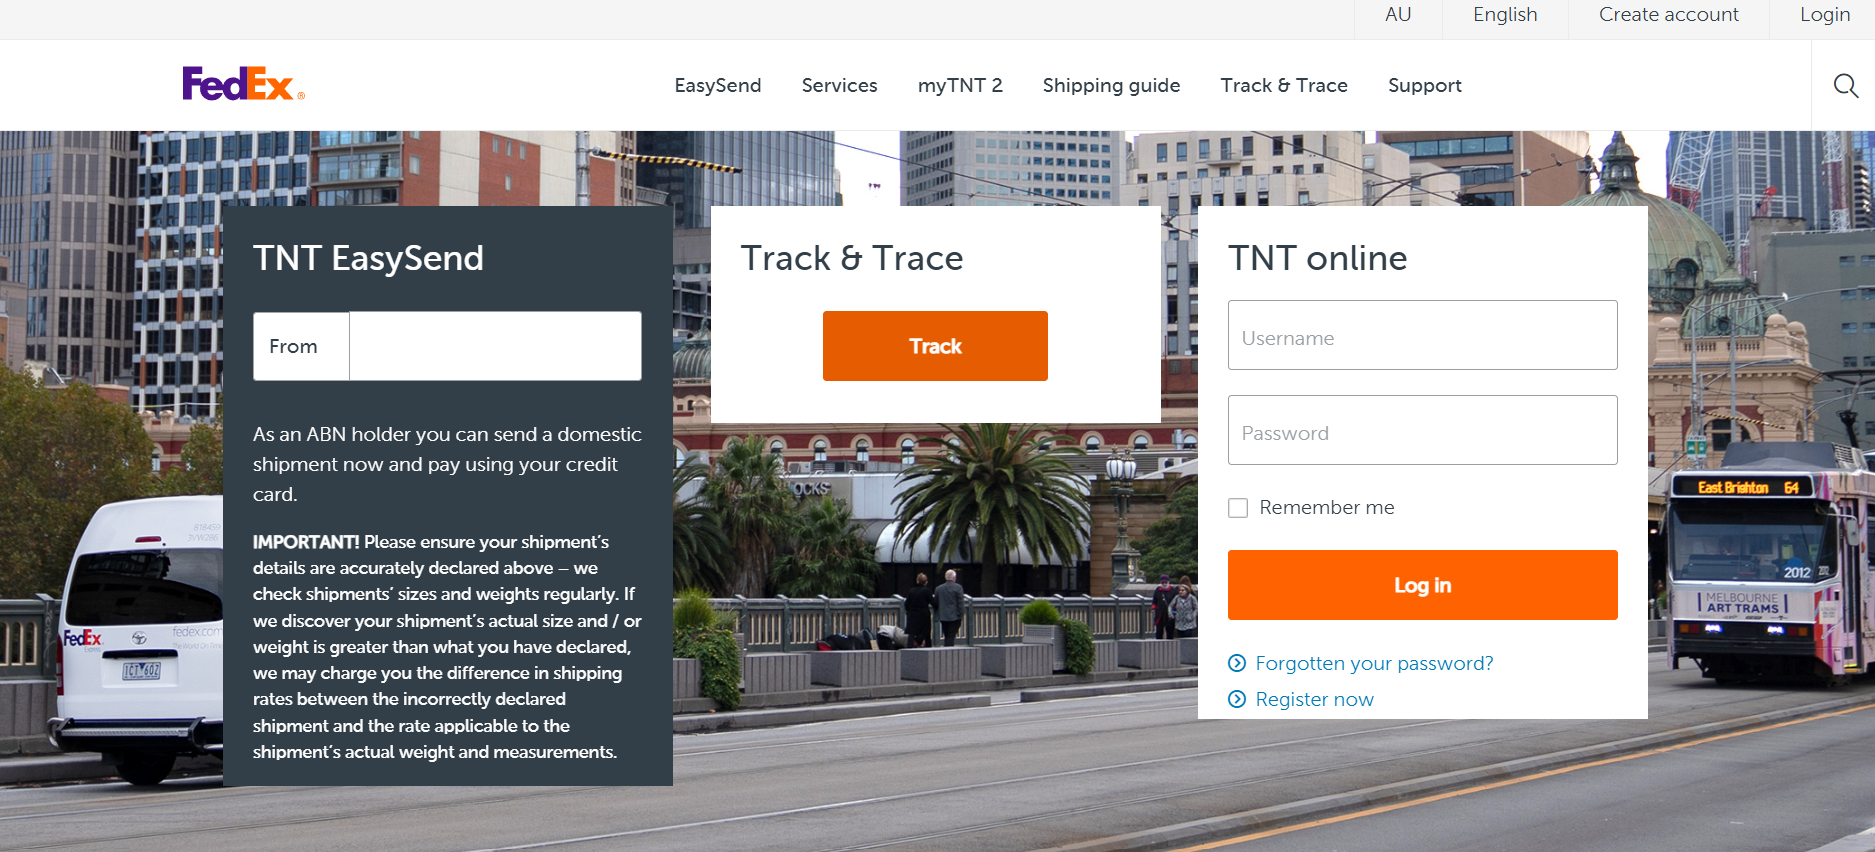Focus the Username field
Screen dimensions: 1875x852
[x=1422, y=335]
